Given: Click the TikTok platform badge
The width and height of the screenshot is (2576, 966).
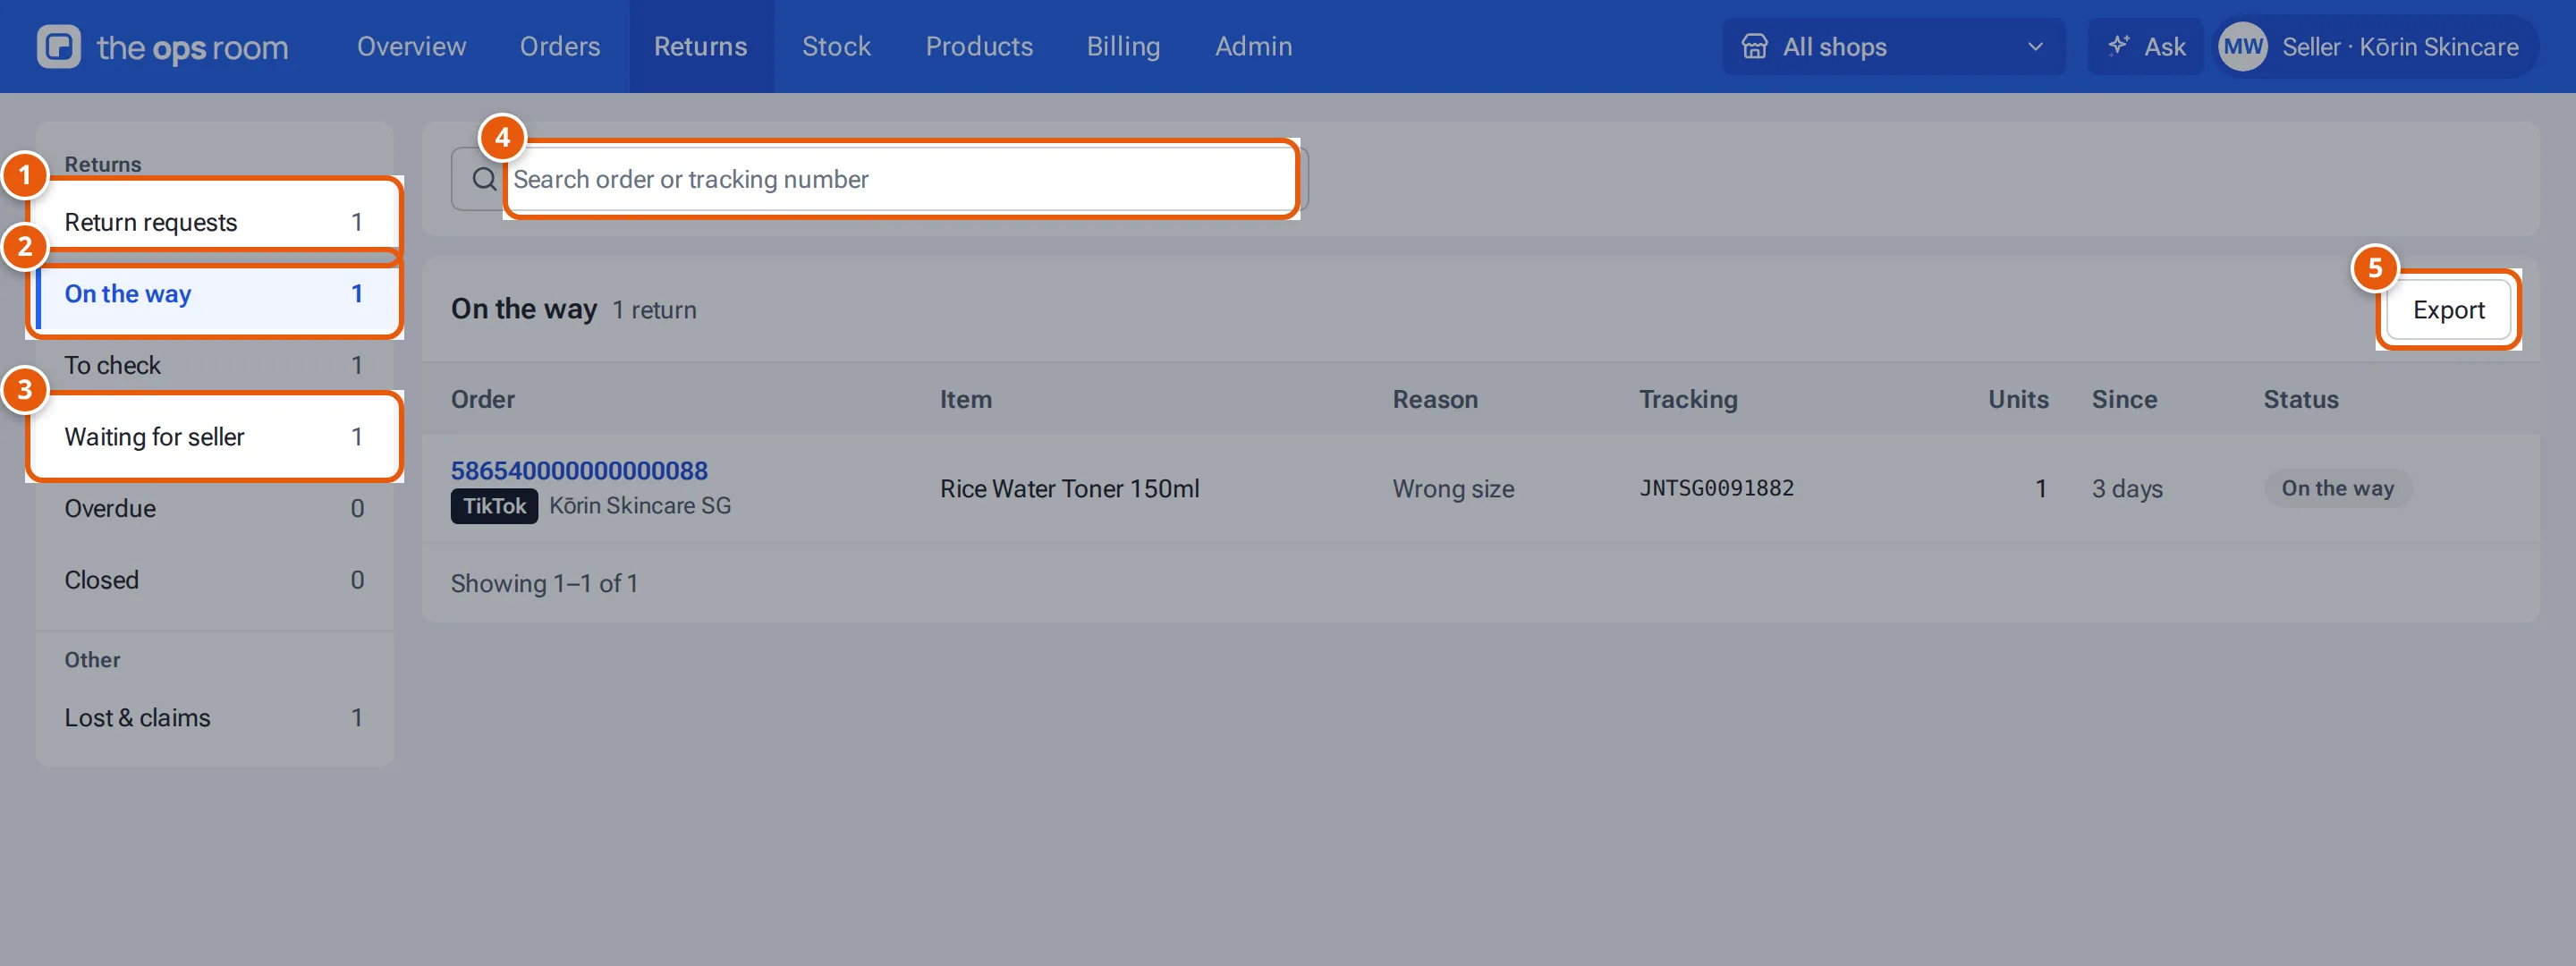Looking at the screenshot, I should (494, 506).
